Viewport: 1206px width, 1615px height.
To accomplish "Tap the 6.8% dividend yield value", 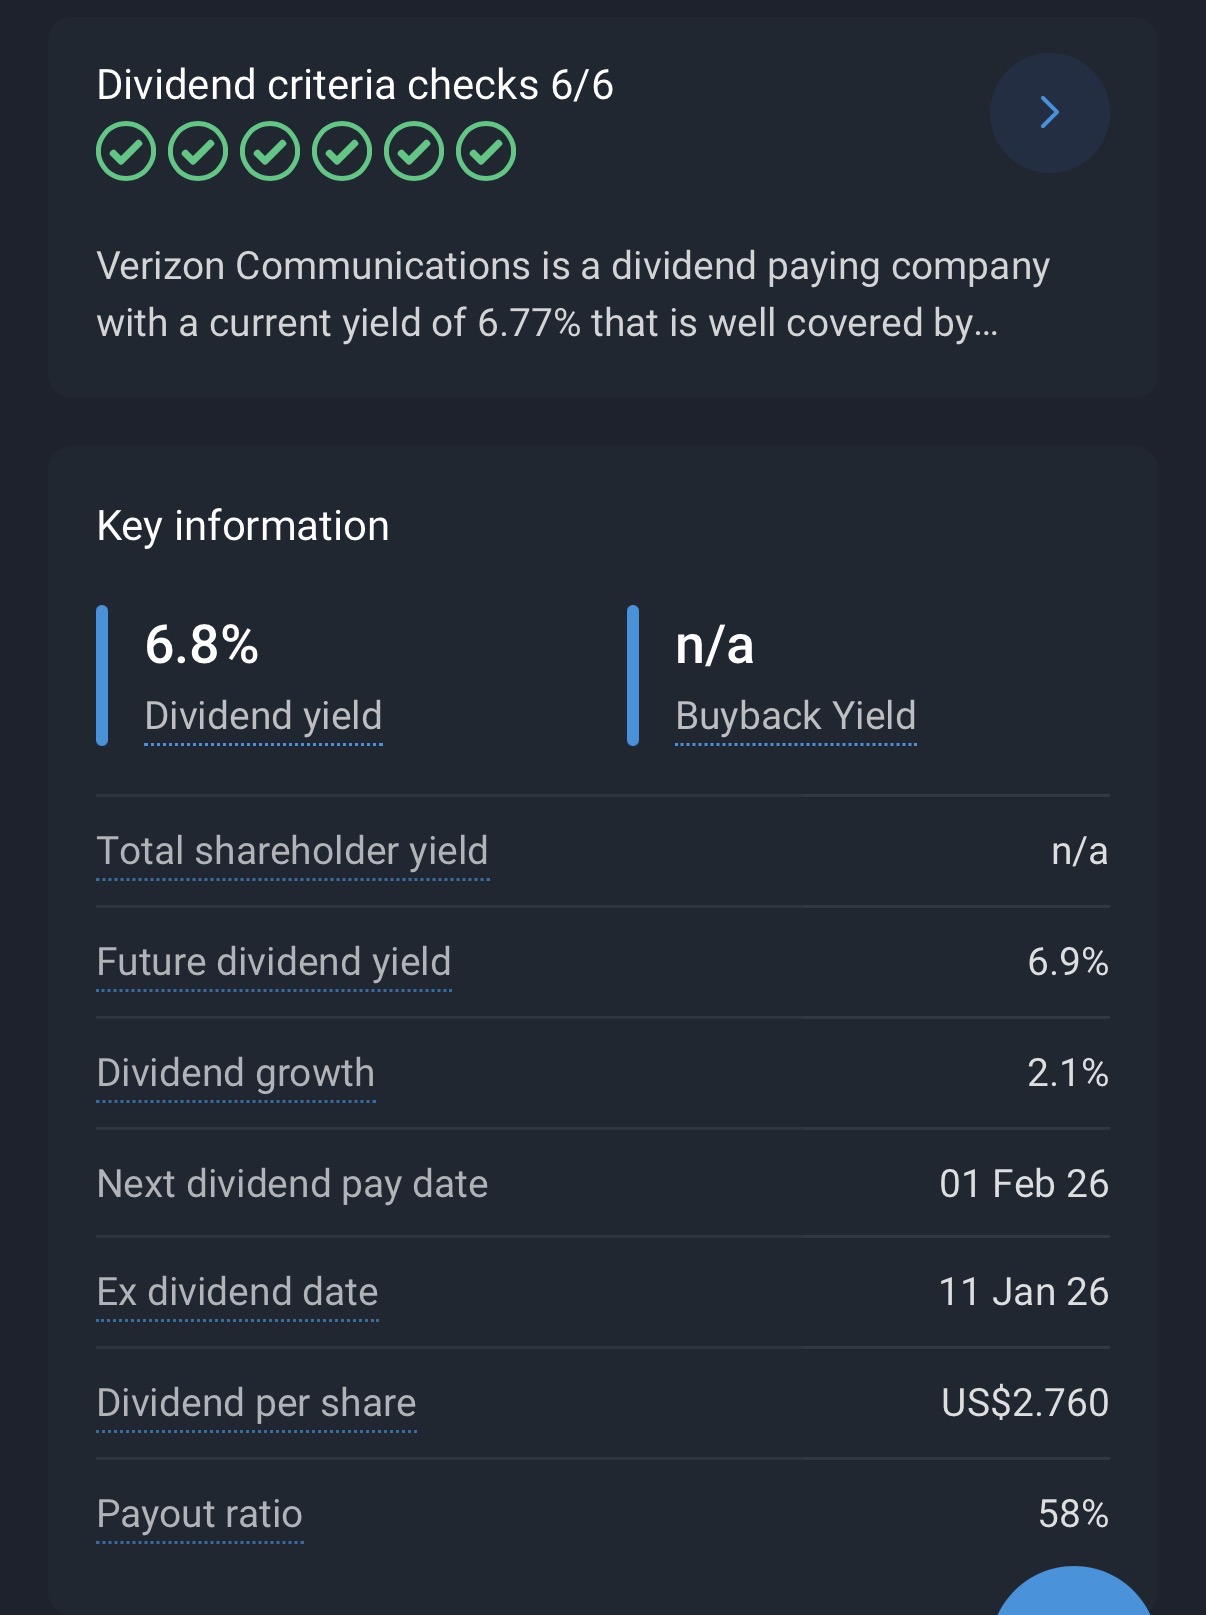I will click(x=202, y=645).
